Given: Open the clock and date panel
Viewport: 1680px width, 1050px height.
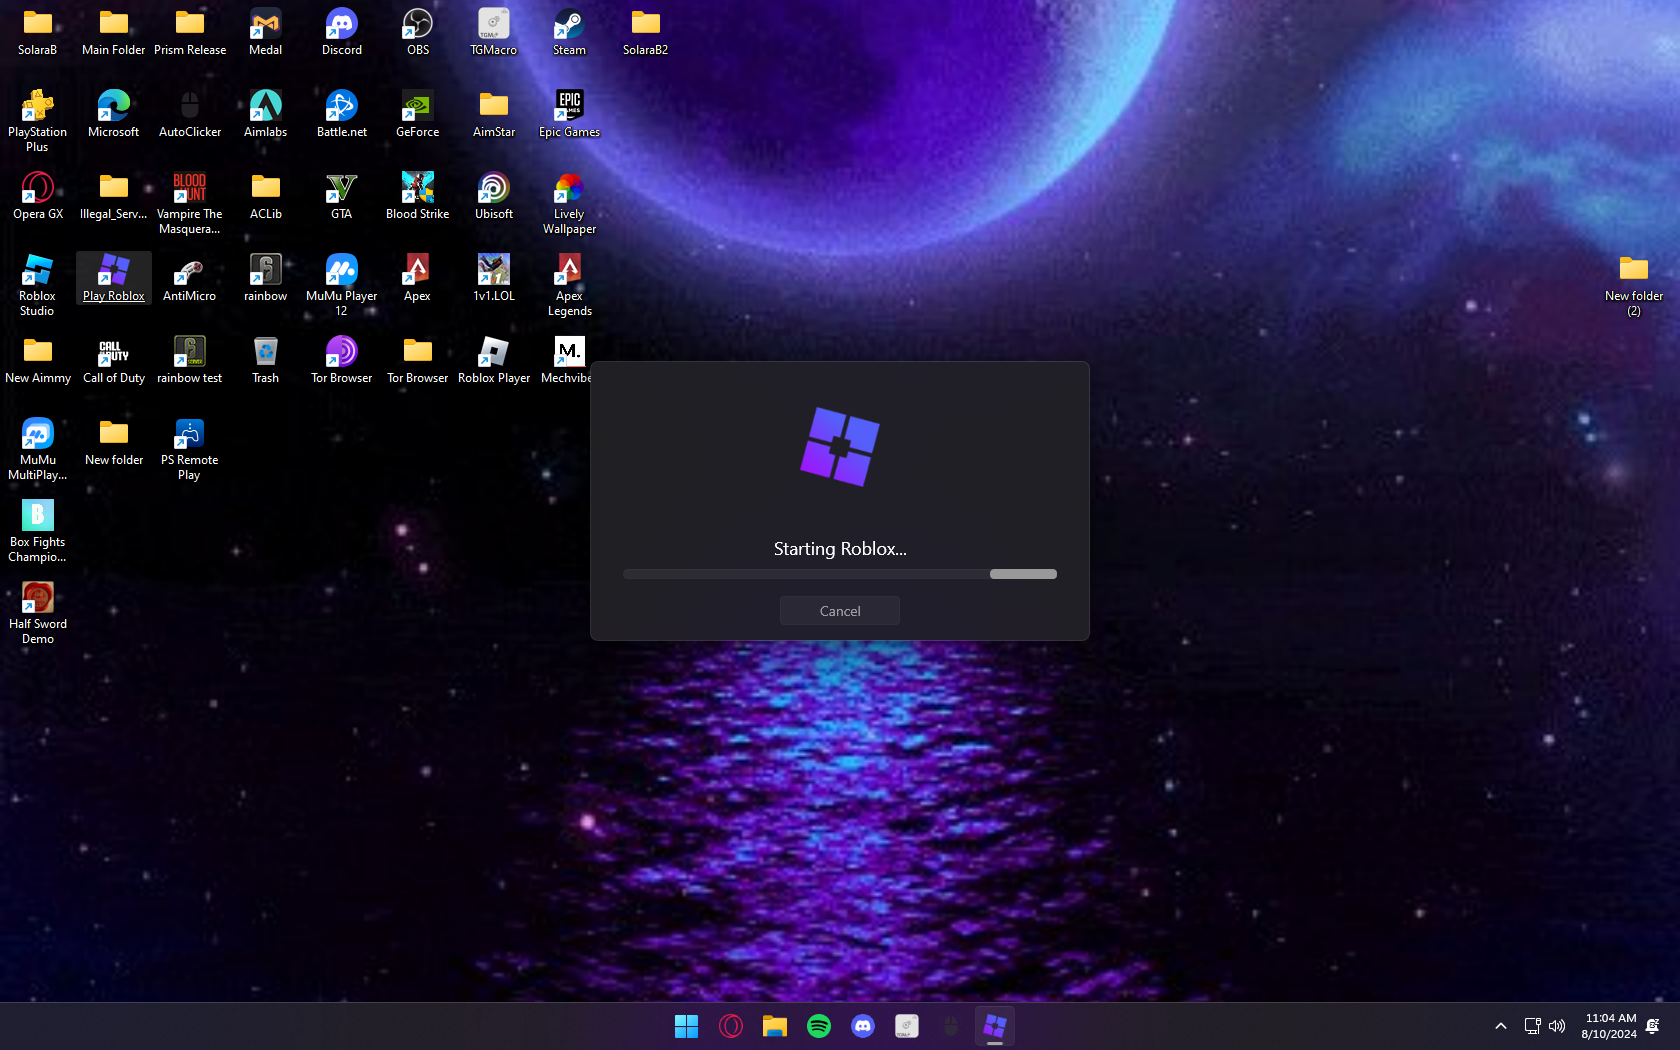Looking at the screenshot, I should 1609,1026.
